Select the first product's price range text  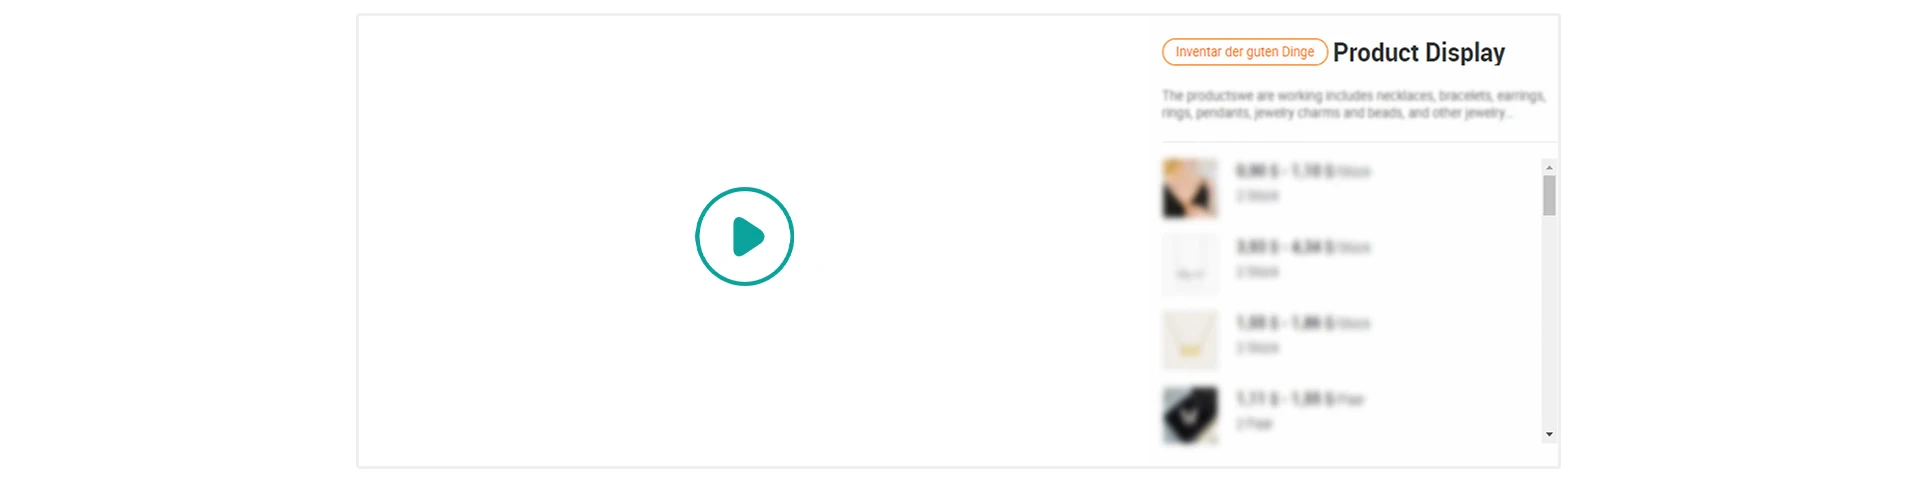[x=1303, y=171]
